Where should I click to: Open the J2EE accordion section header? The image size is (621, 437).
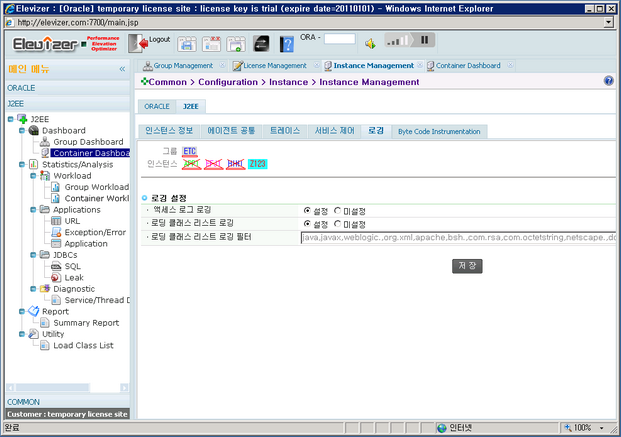coord(68,104)
